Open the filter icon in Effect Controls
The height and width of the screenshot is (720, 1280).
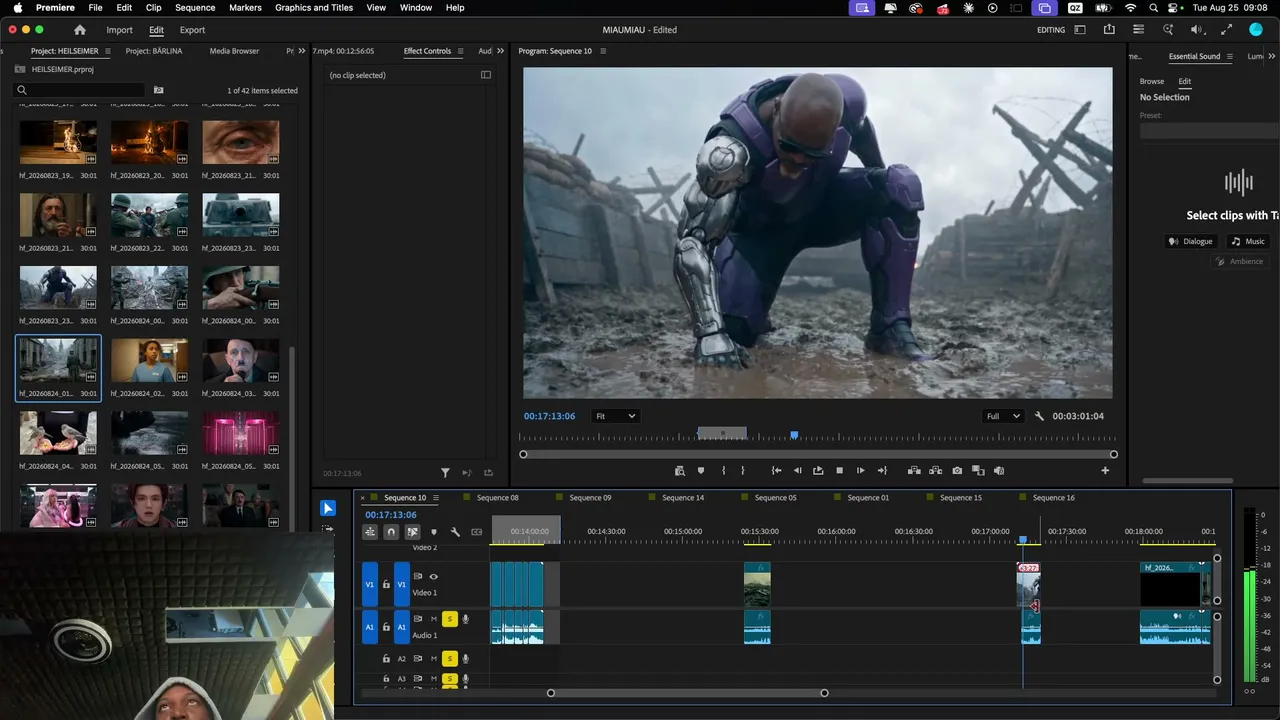click(446, 473)
